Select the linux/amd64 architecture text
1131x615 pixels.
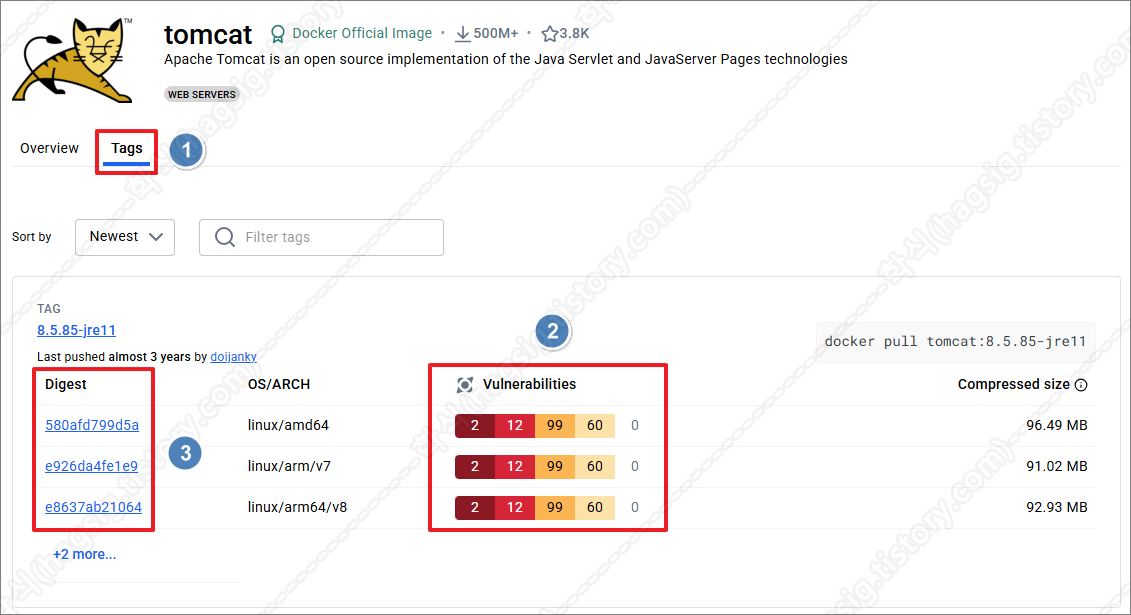[288, 425]
